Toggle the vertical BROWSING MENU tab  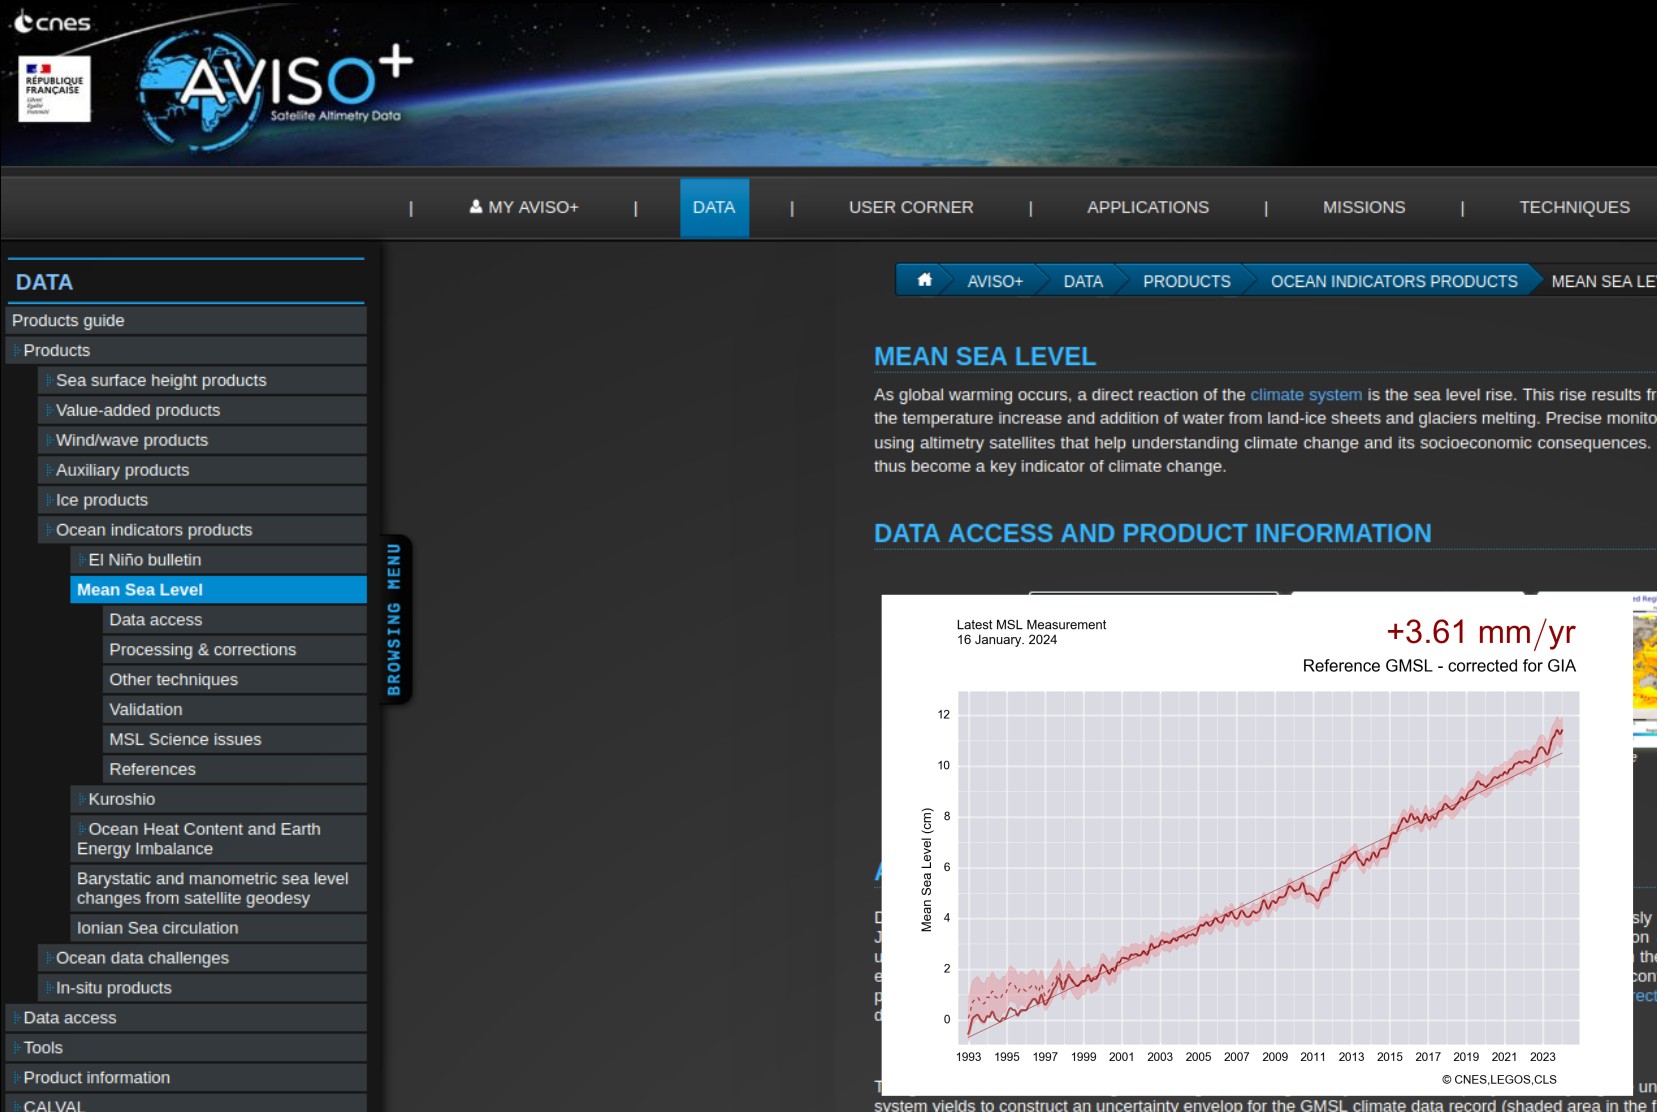pyautogui.click(x=395, y=619)
